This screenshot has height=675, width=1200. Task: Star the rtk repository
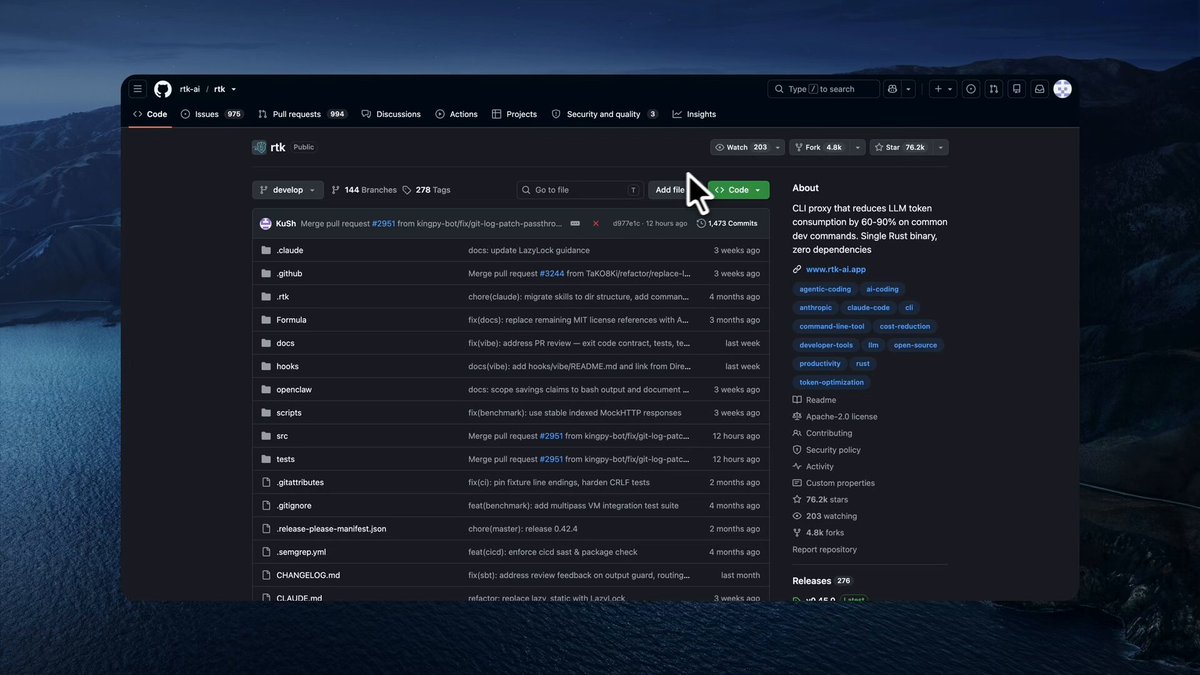click(901, 147)
